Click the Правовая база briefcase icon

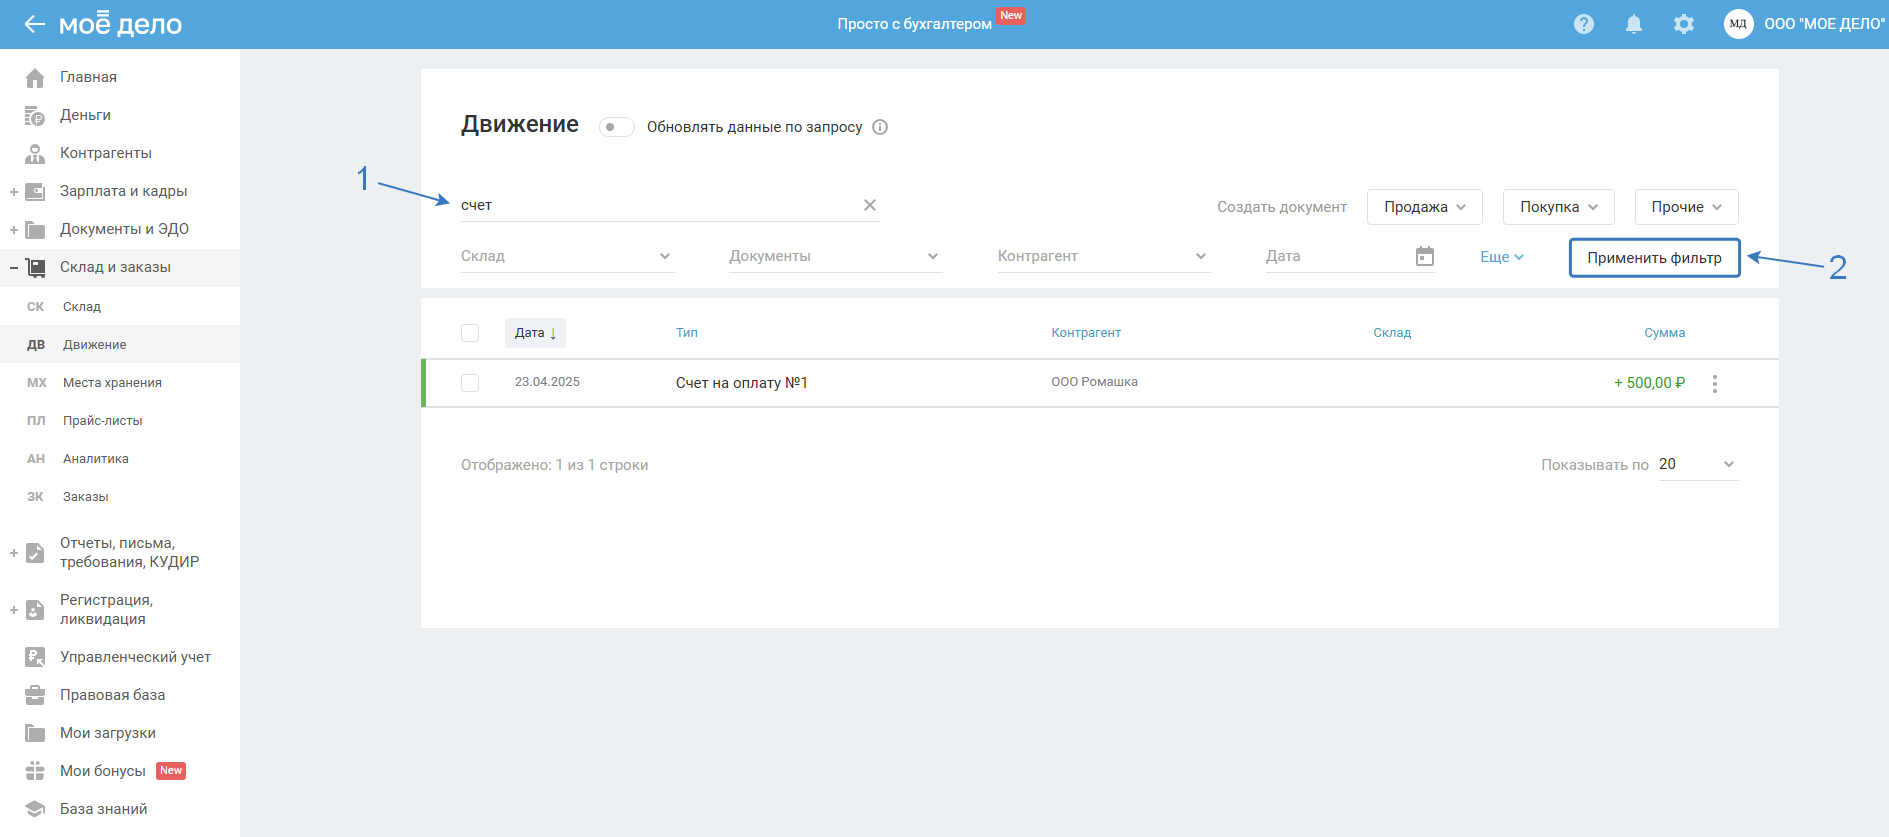click(35, 695)
